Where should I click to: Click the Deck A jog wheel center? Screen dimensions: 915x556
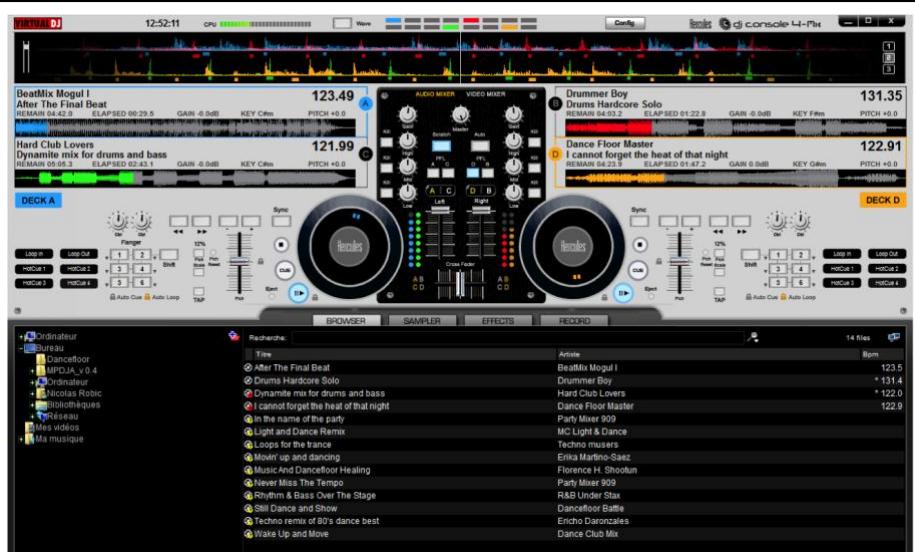349,247
